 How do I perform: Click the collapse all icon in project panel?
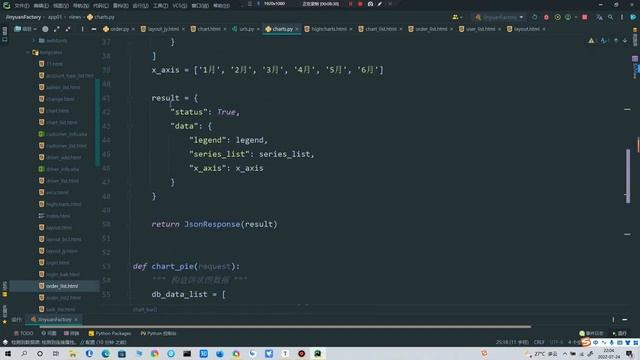coord(68,29)
